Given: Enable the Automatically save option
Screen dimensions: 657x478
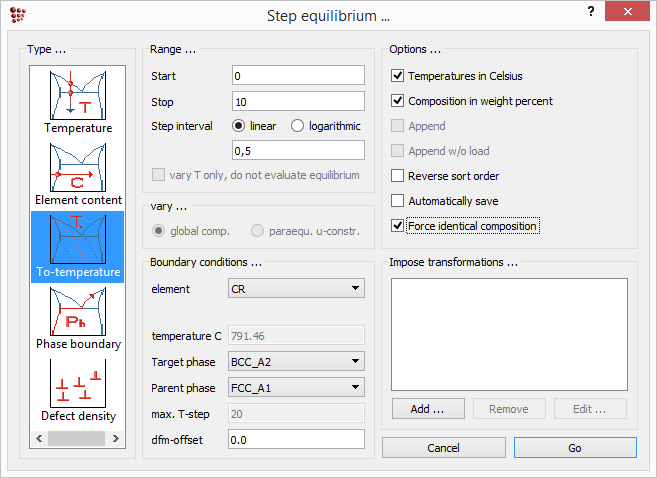Looking at the screenshot, I should (x=398, y=201).
